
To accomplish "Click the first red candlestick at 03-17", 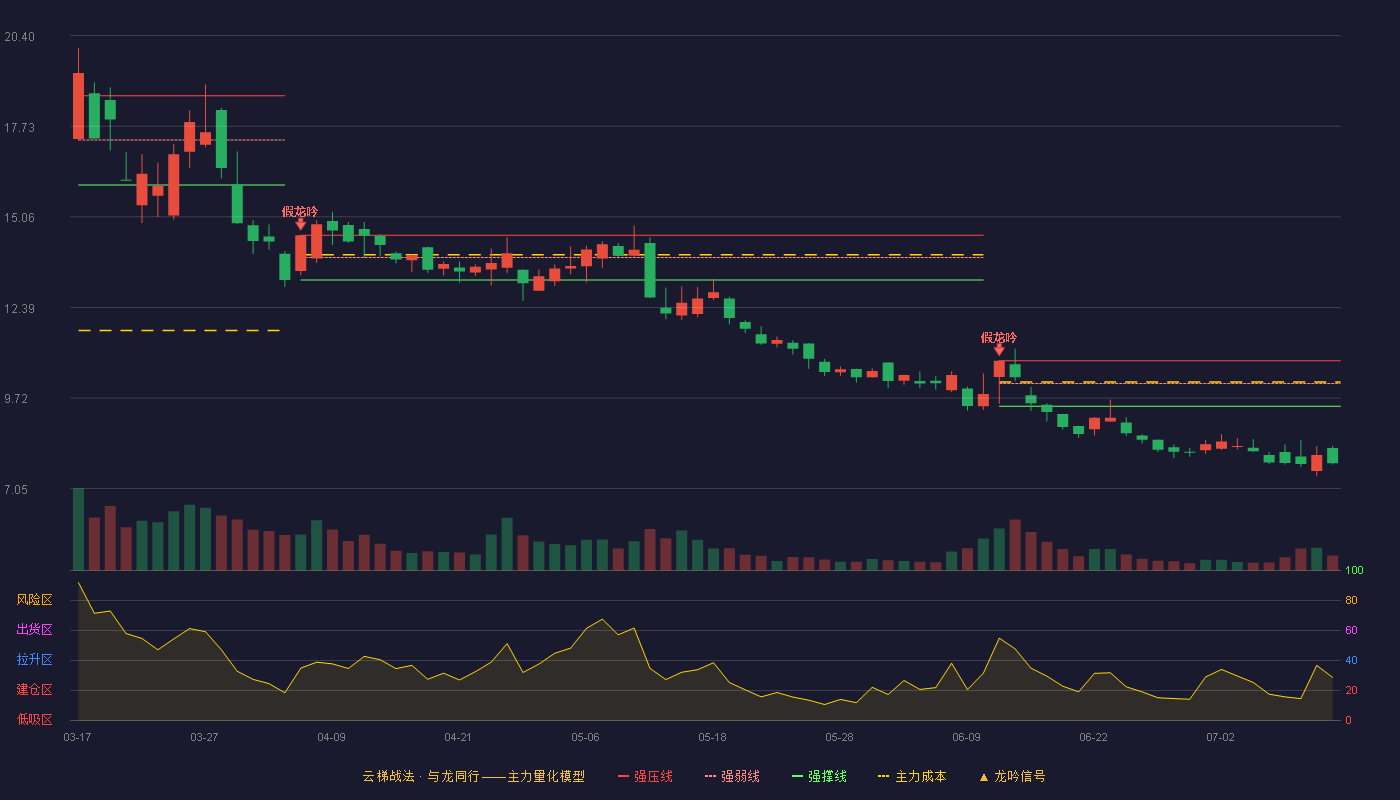I will tap(78, 106).
